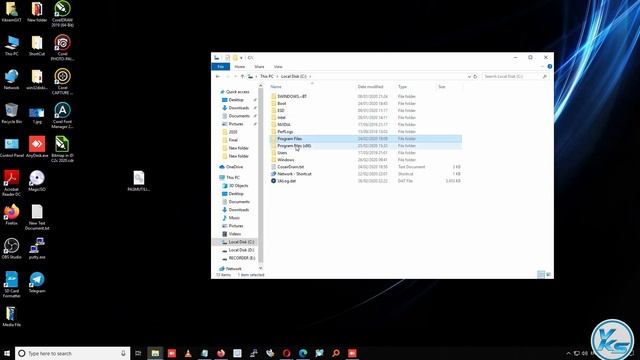The width and height of the screenshot is (640, 360).
Task: Open OneDrive in navigation pane
Action: point(234,167)
